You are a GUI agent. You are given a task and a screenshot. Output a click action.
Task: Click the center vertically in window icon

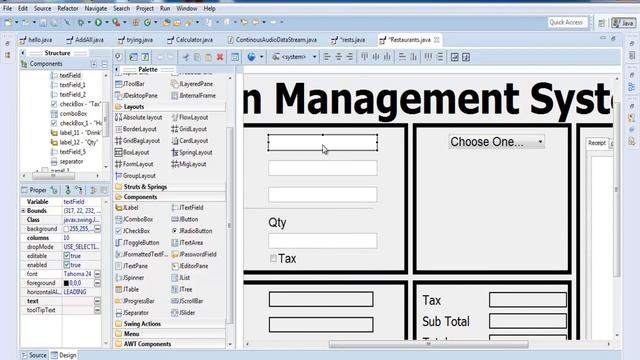point(466,57)
